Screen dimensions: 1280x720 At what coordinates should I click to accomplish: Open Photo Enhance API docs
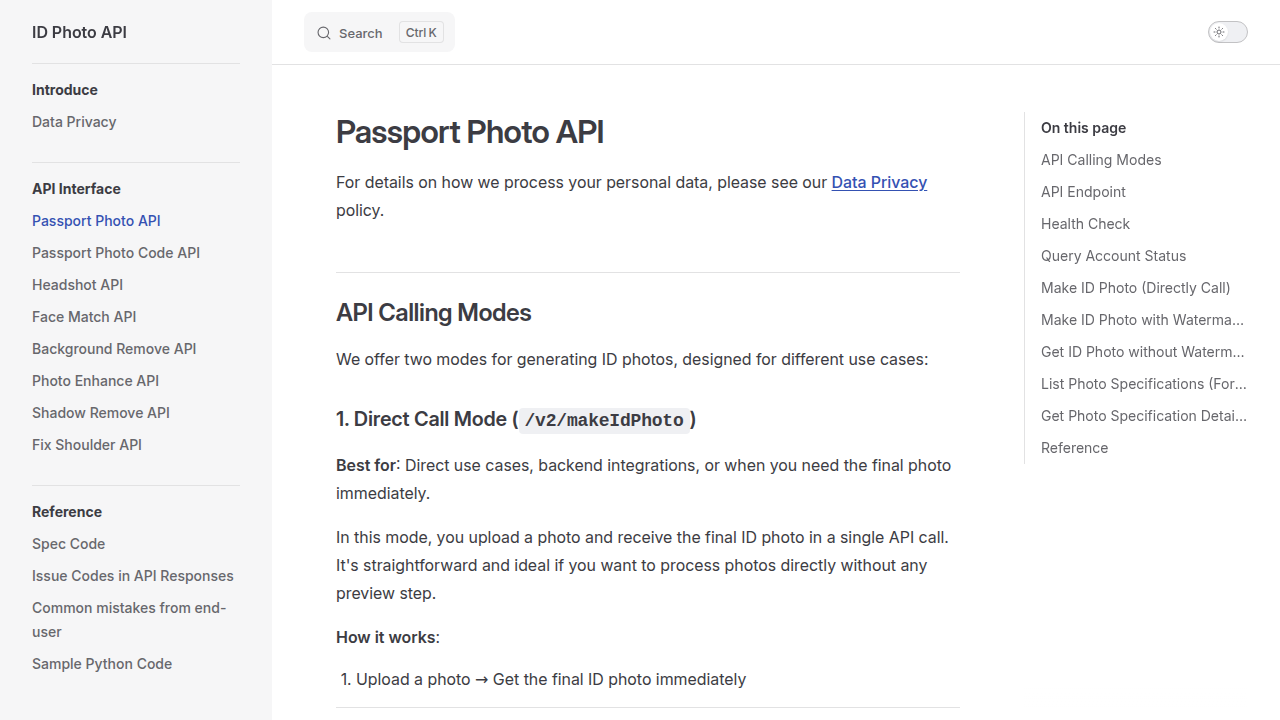point(95,381)
